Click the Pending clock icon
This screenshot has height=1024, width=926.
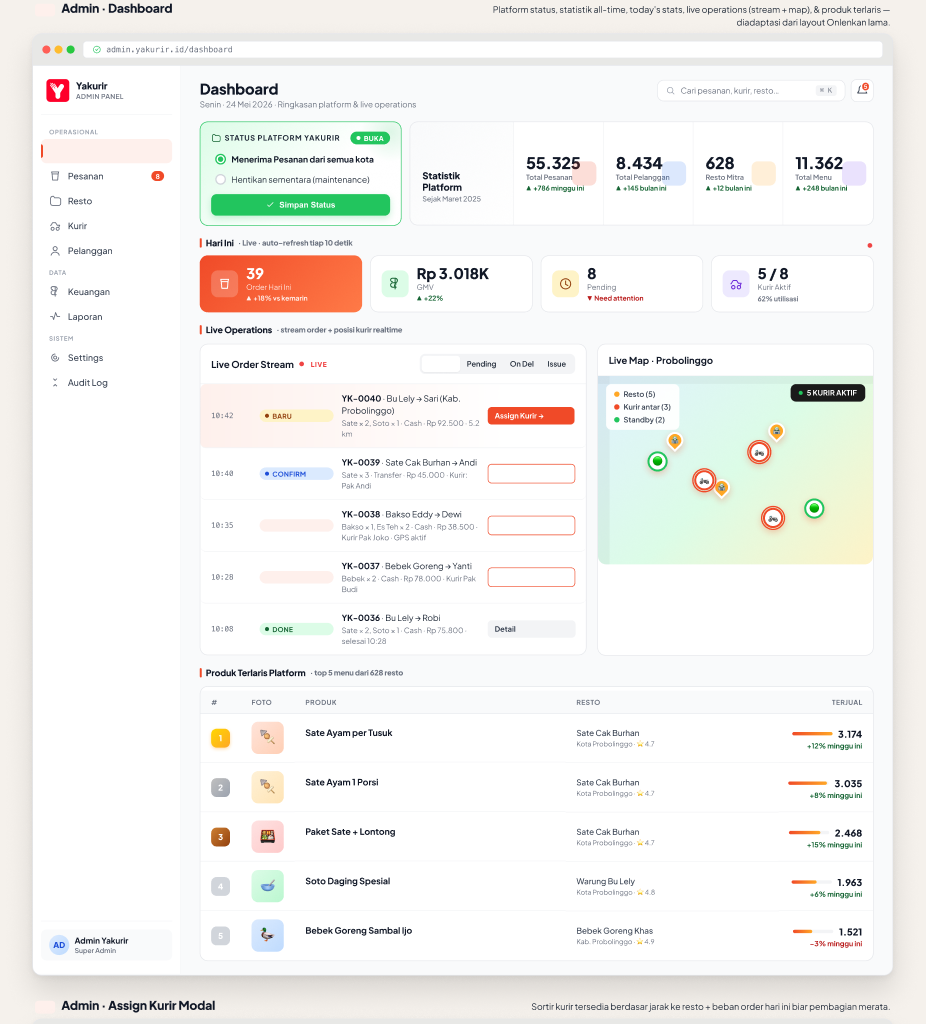click(565, 284)
